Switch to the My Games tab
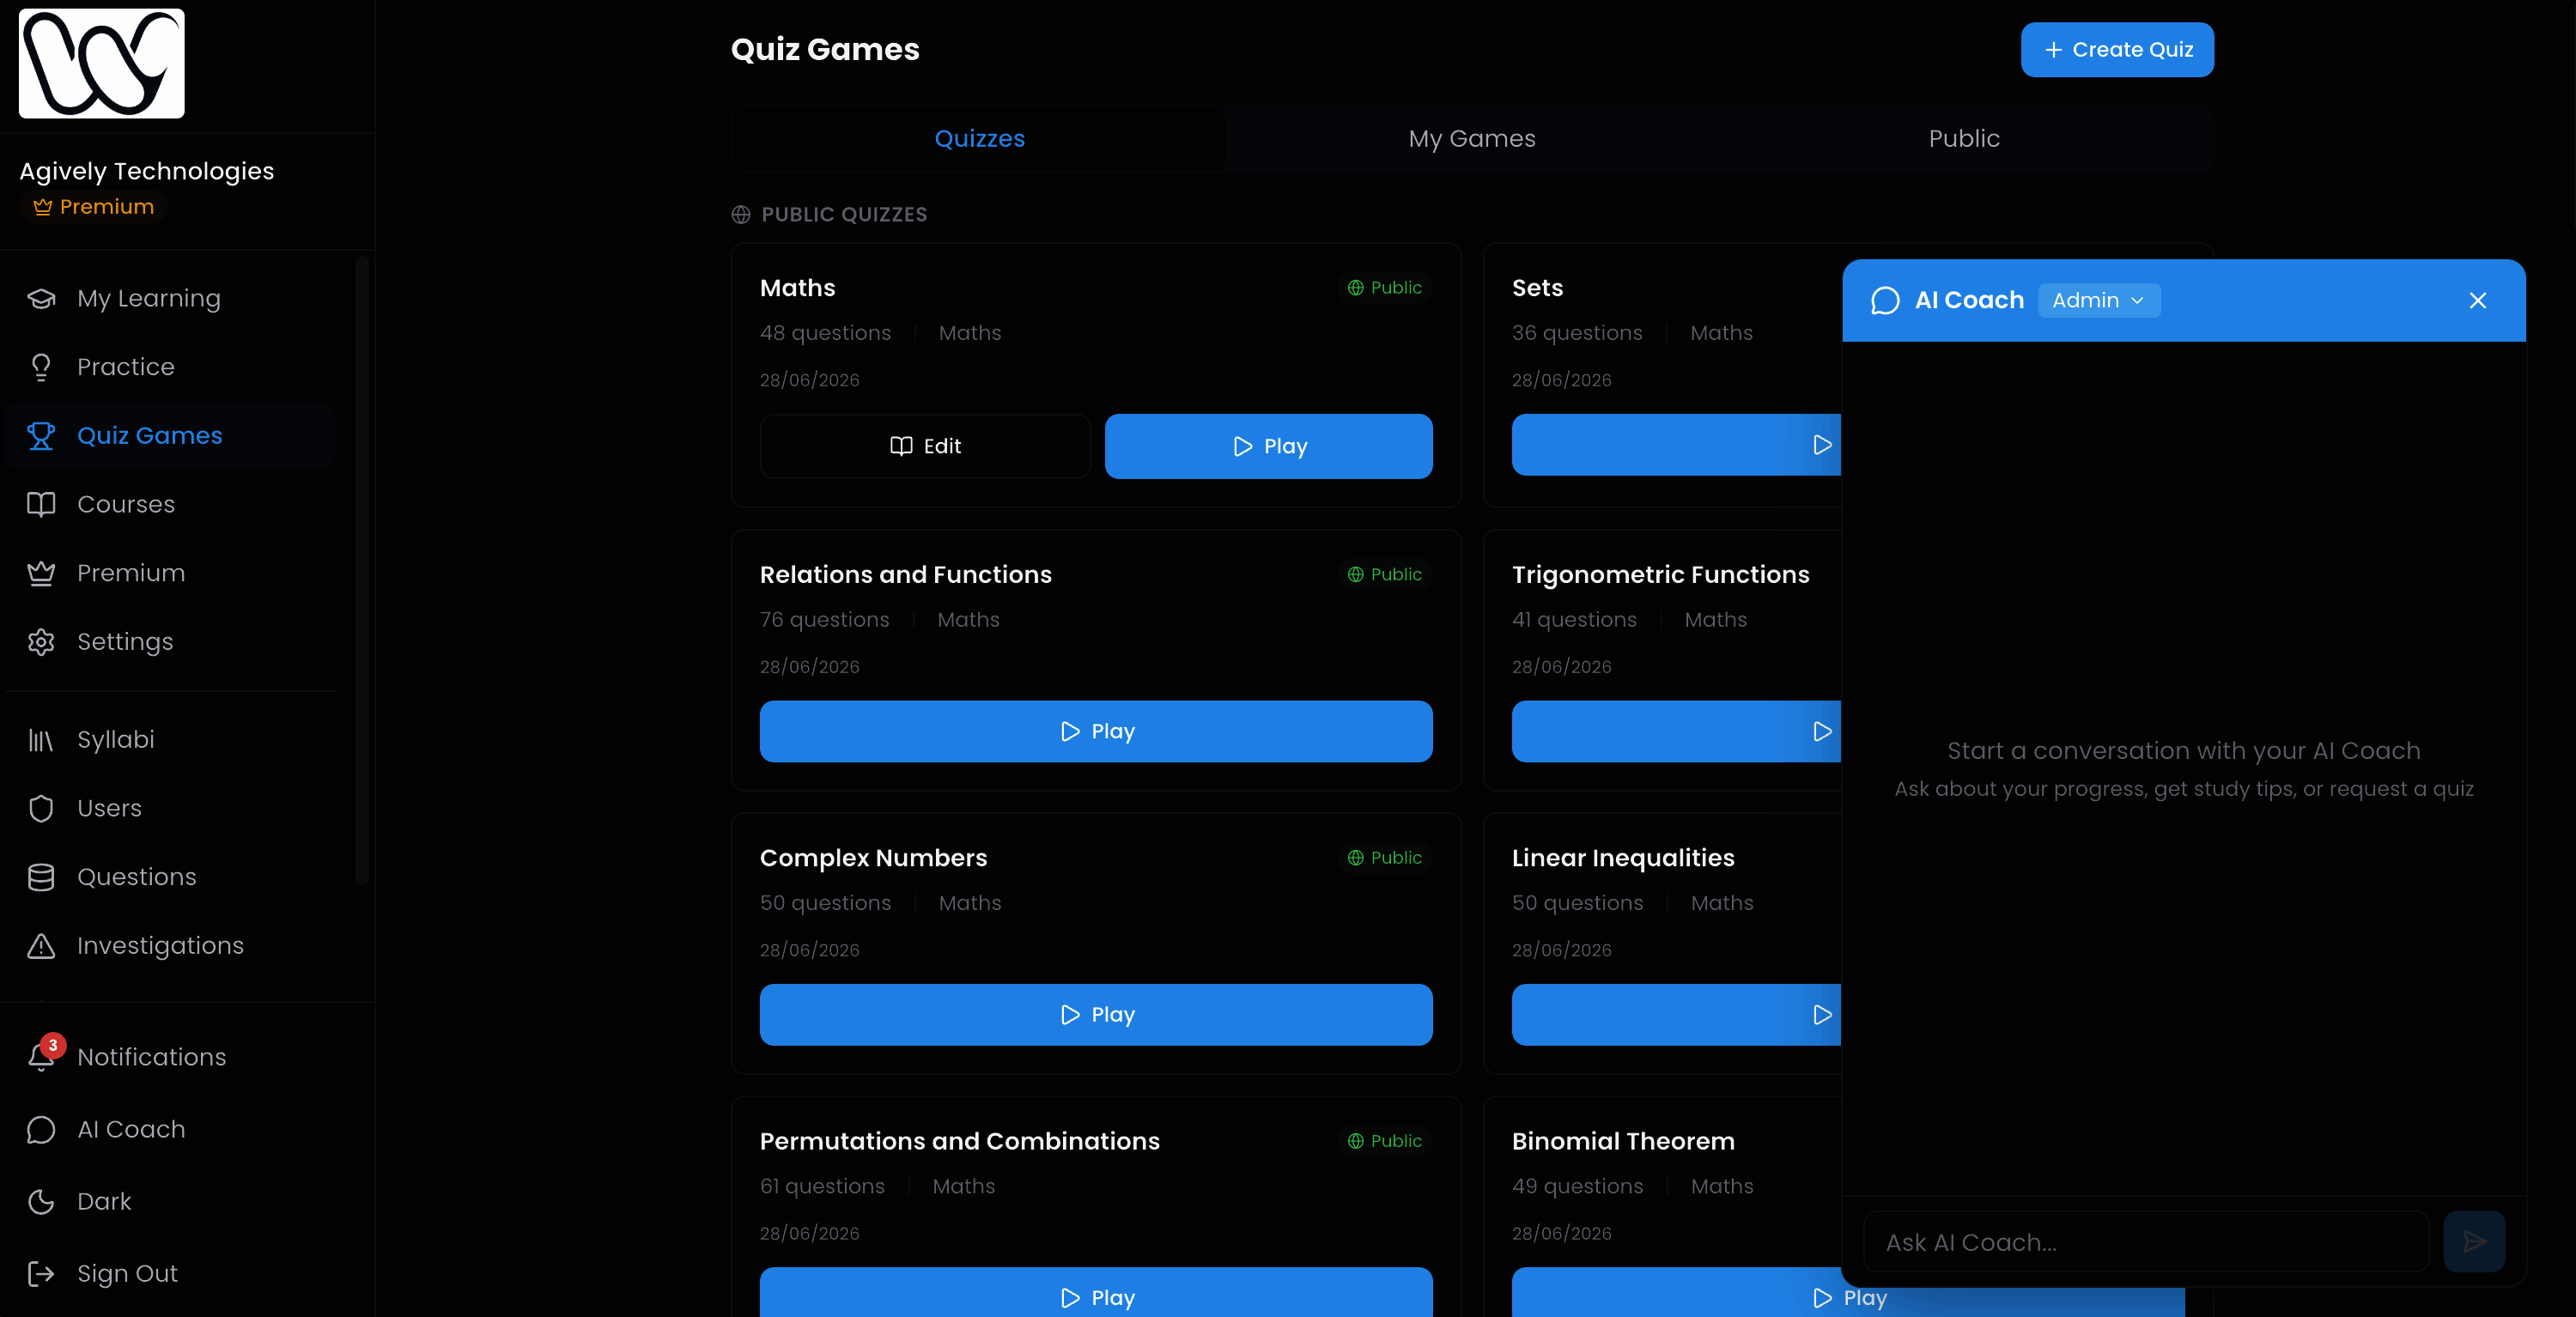2576x1317 pixels. tap(1472, 139)
